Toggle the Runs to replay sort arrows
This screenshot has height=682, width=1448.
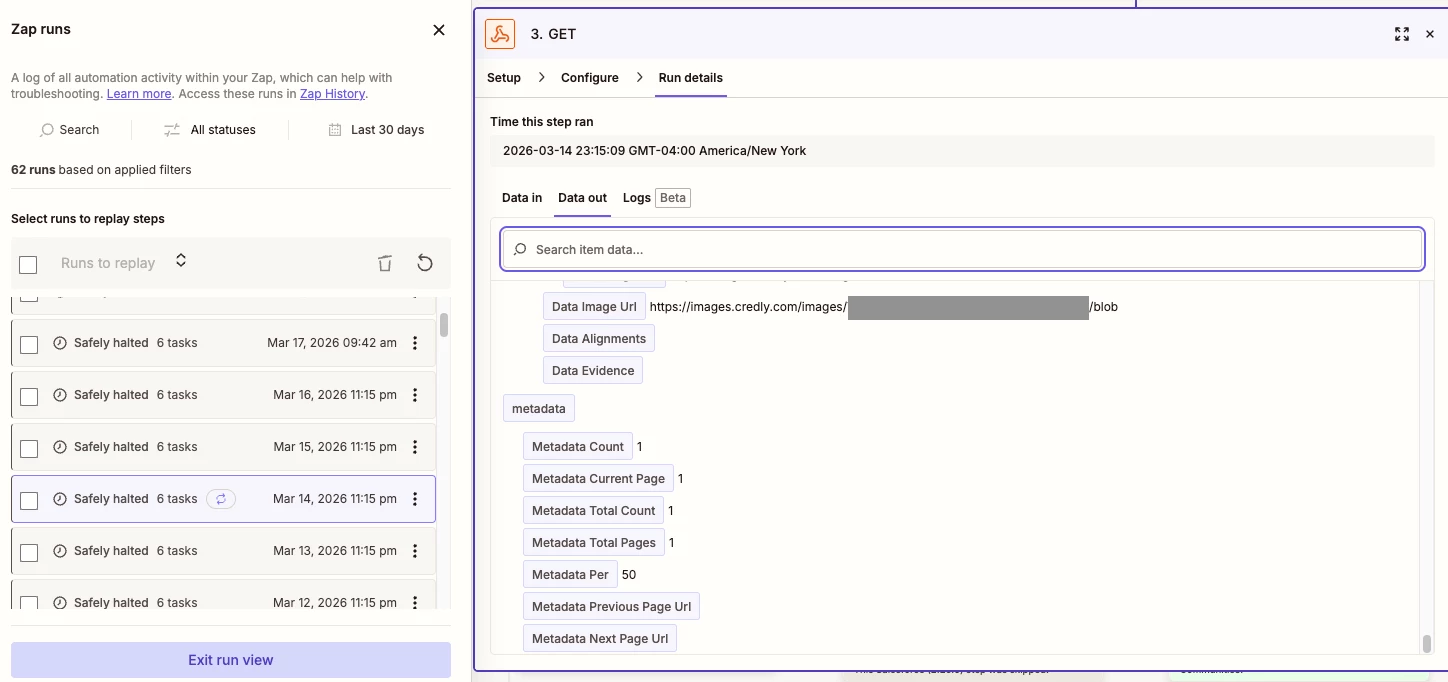[x=181, y=261]
